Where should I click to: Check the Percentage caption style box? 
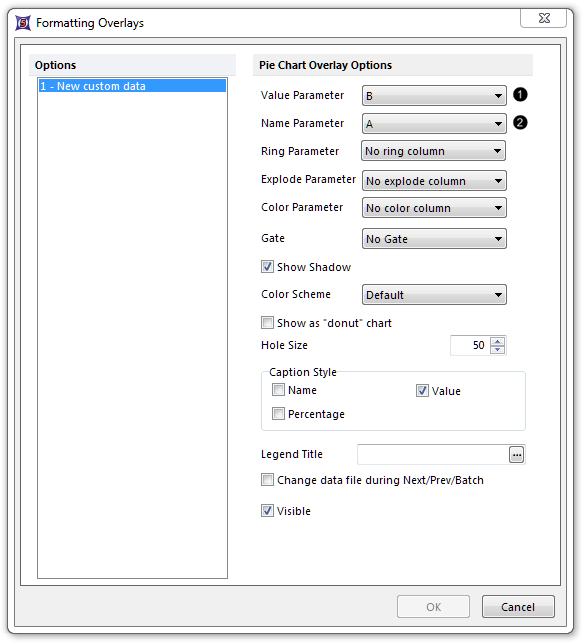coord(278,413)
